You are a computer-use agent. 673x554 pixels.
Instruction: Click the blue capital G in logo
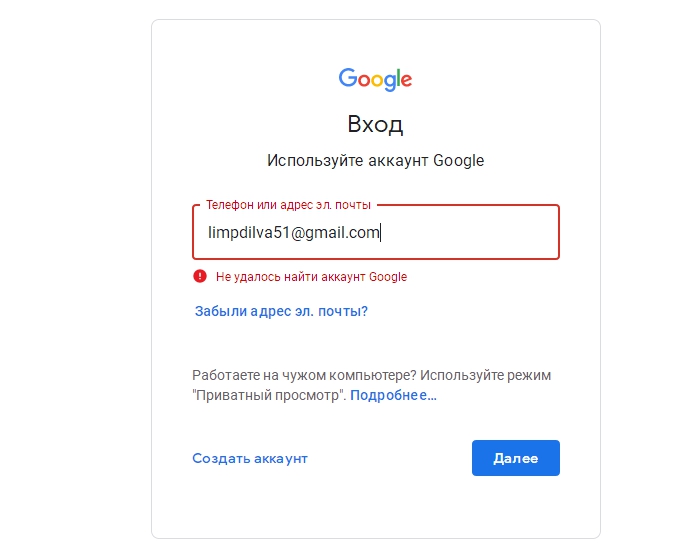coord(347,78)
